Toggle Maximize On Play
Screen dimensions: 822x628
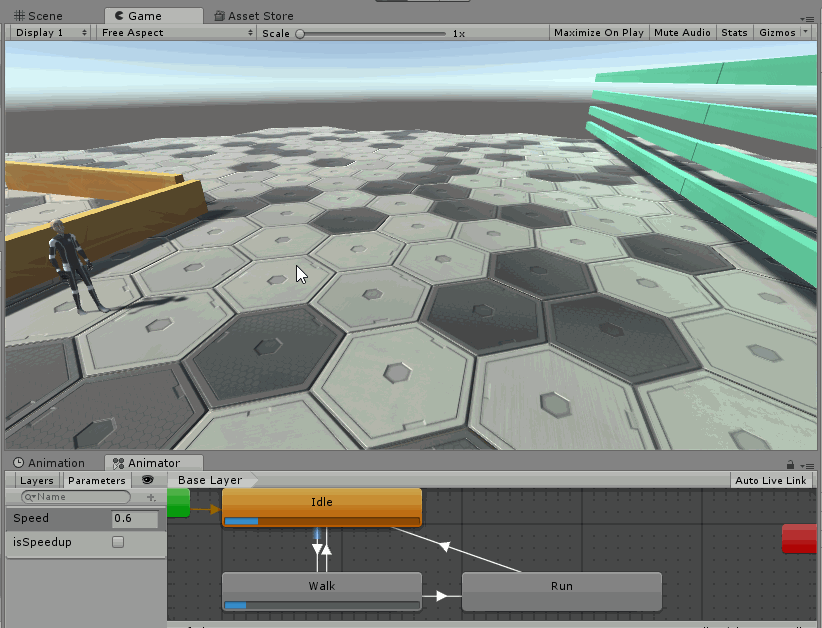coord(598,31)
